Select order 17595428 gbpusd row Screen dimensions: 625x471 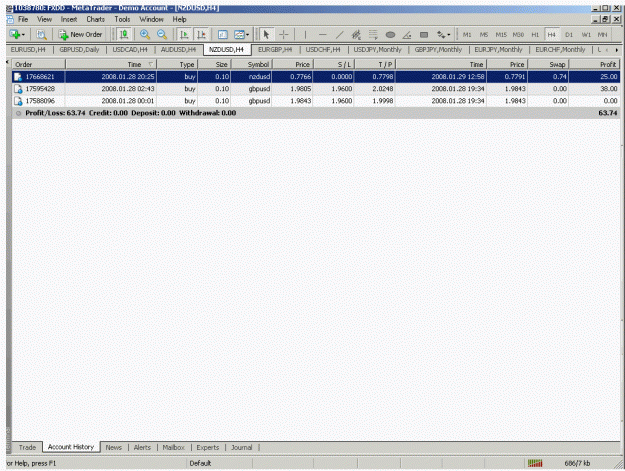point(316,89)
